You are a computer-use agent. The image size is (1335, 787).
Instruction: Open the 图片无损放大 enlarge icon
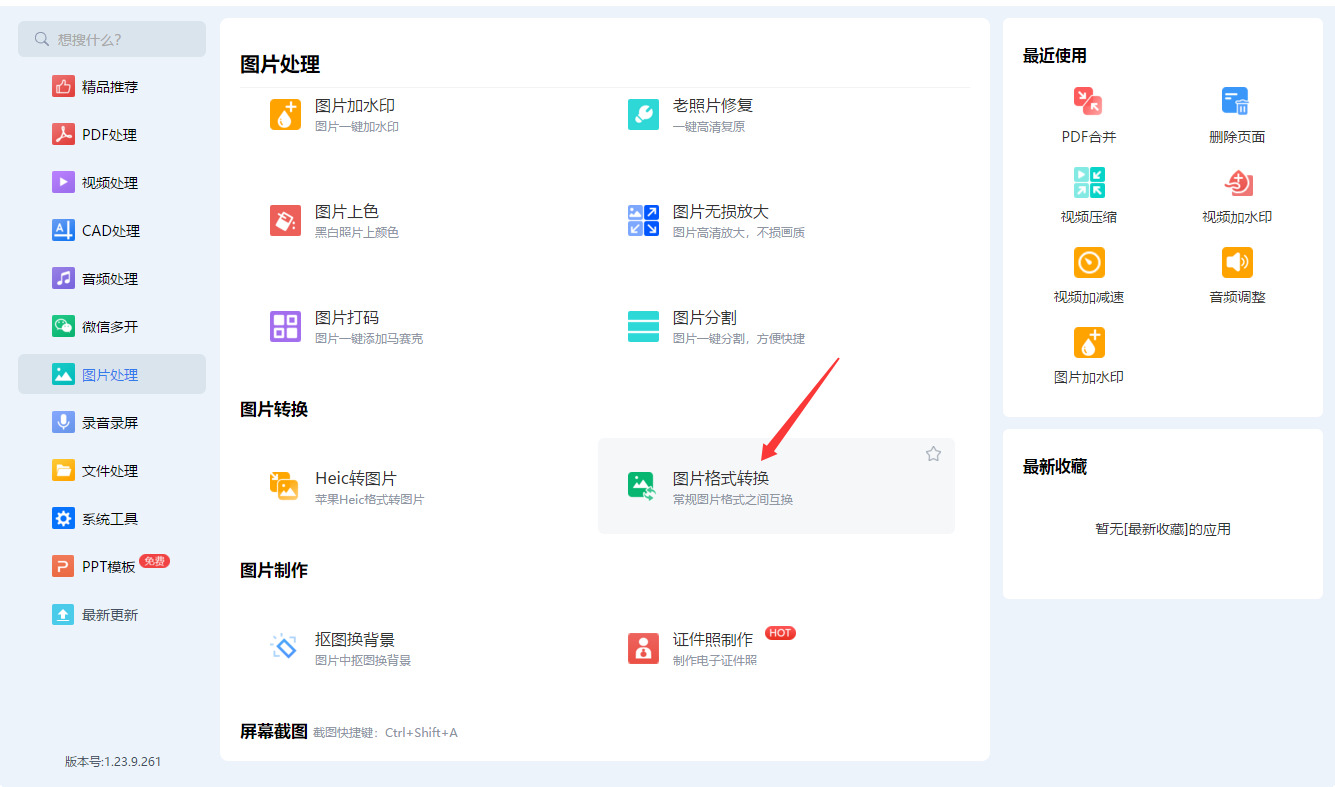(643, 221)
